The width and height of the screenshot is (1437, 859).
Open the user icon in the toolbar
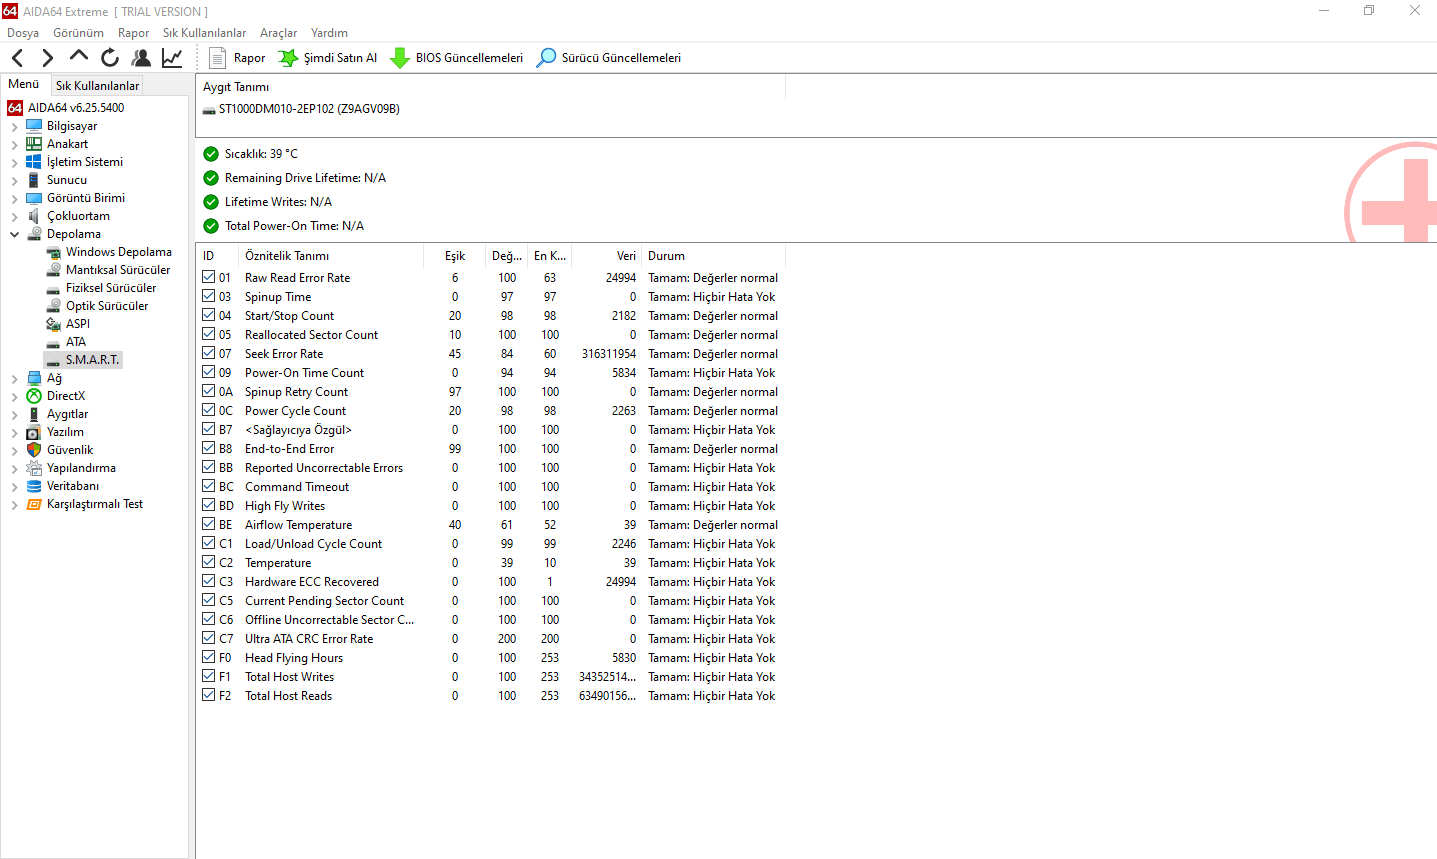[x=141, y=58]
